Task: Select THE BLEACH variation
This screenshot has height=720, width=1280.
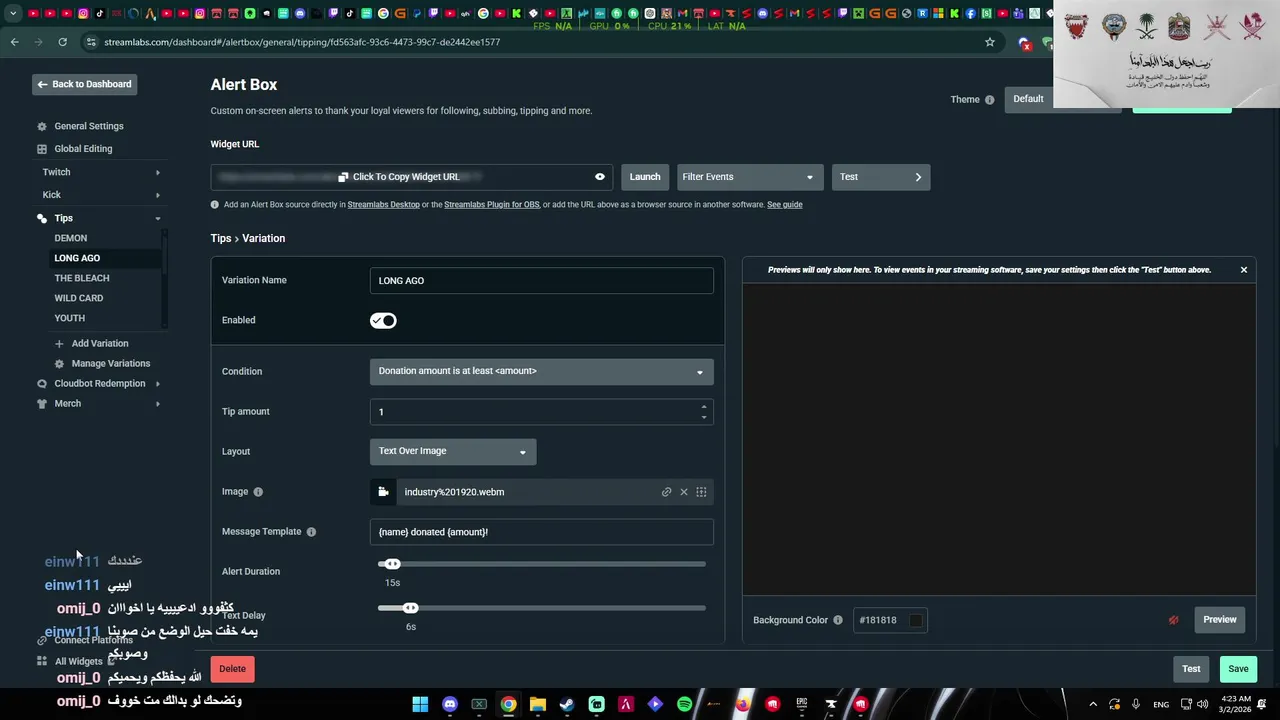Action: point(82,278)
